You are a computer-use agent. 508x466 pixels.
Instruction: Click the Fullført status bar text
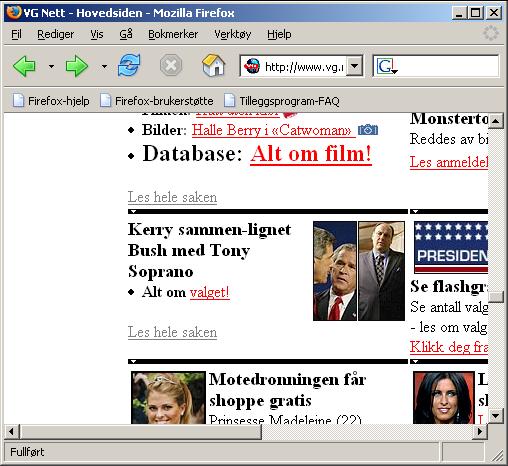point(27,452)
